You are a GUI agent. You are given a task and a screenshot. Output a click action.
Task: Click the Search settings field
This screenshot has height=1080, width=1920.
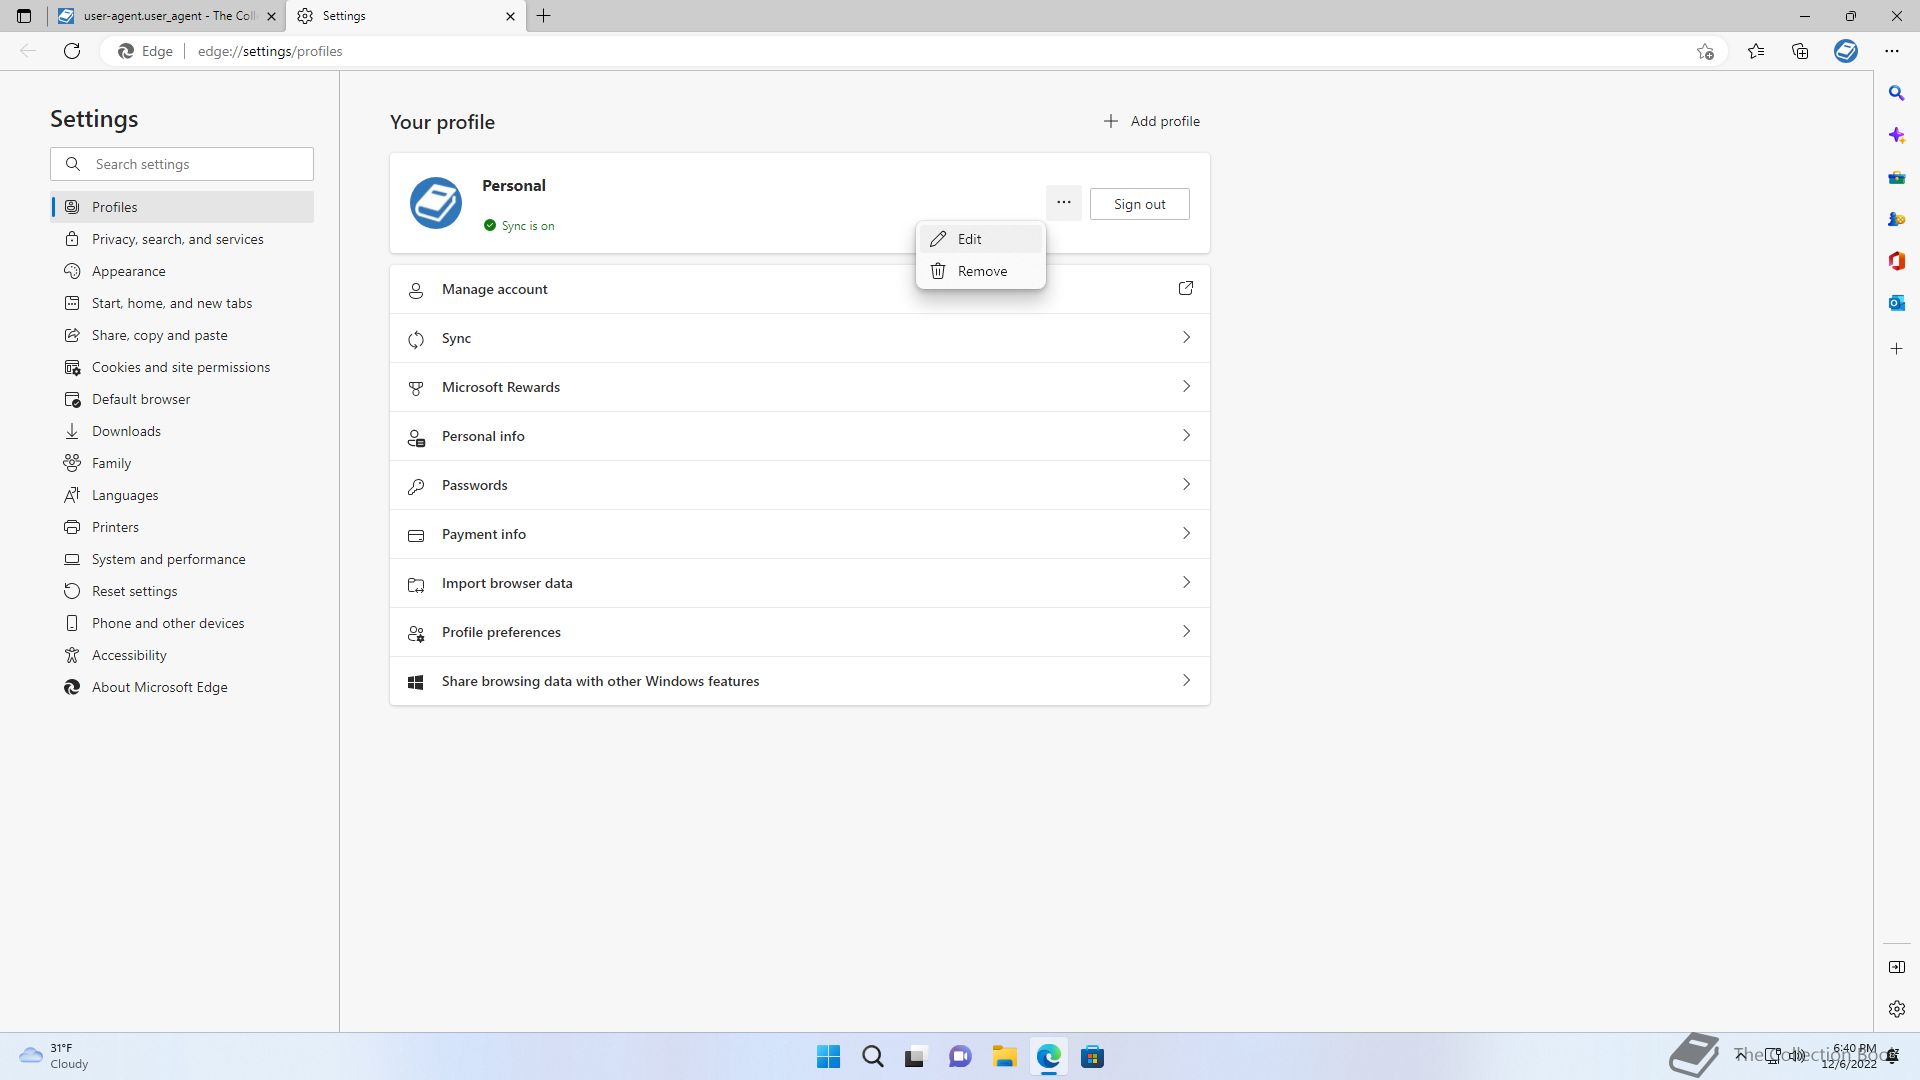[x=182, y=164]
